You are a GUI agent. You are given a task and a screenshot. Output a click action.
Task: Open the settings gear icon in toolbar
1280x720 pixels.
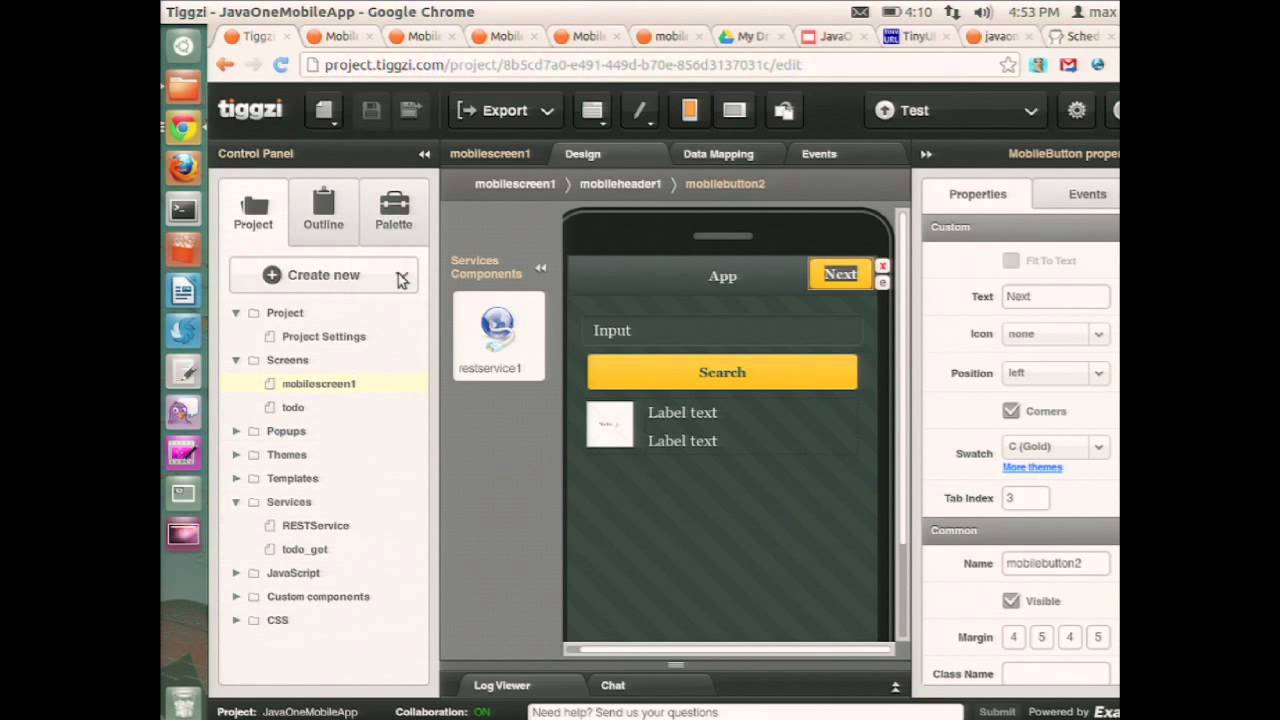pyautogui.click(x=1076, y=110)
